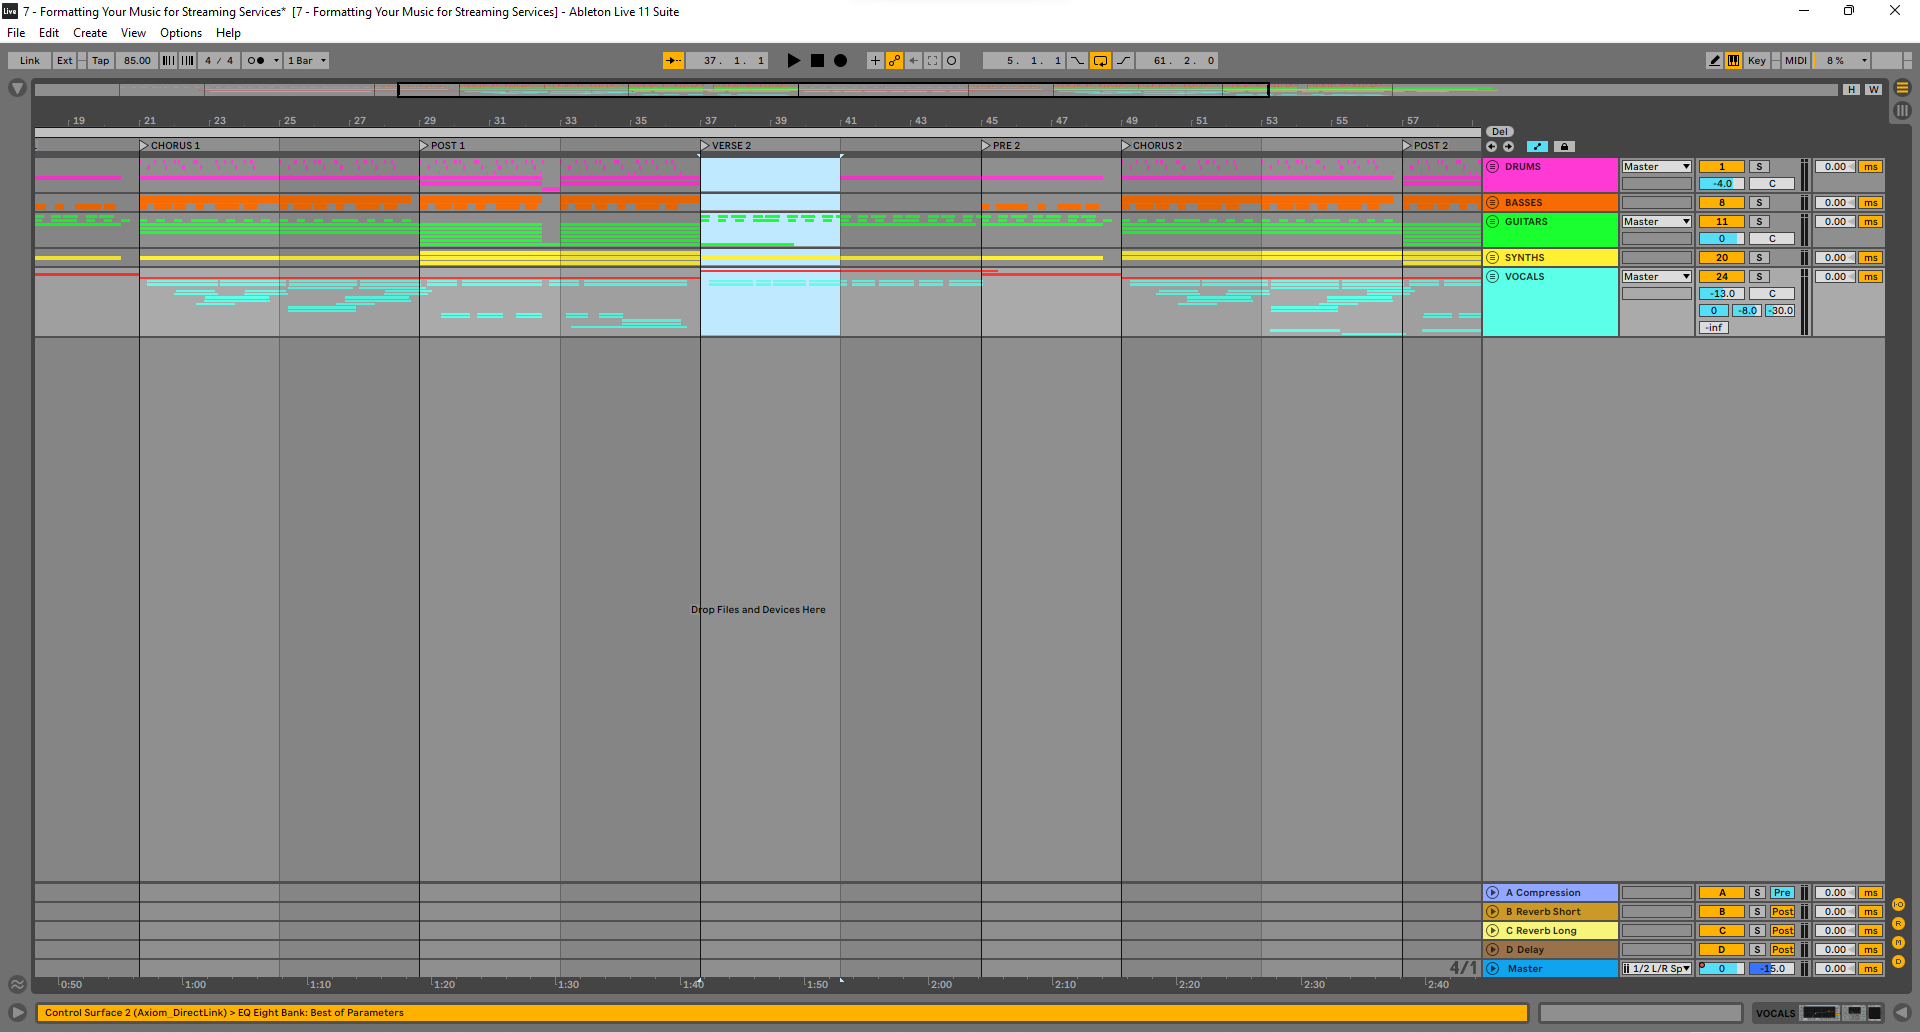Toggle the Computer MIDI Keyboard icon
The height and width of the screenshot is (1033, 1920).
coord(1733,61)
